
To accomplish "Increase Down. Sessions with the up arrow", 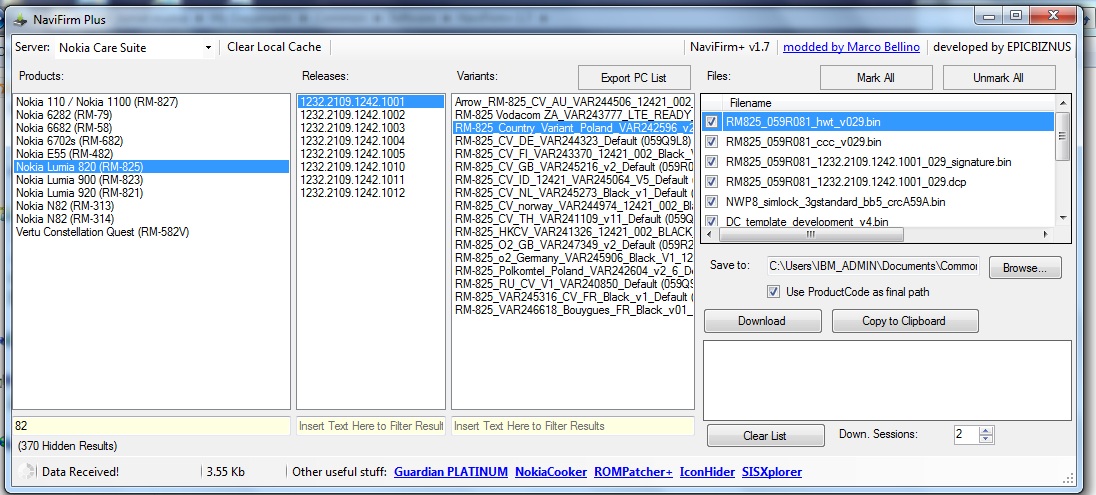I will pyautogui.click(x=986, y=430).
